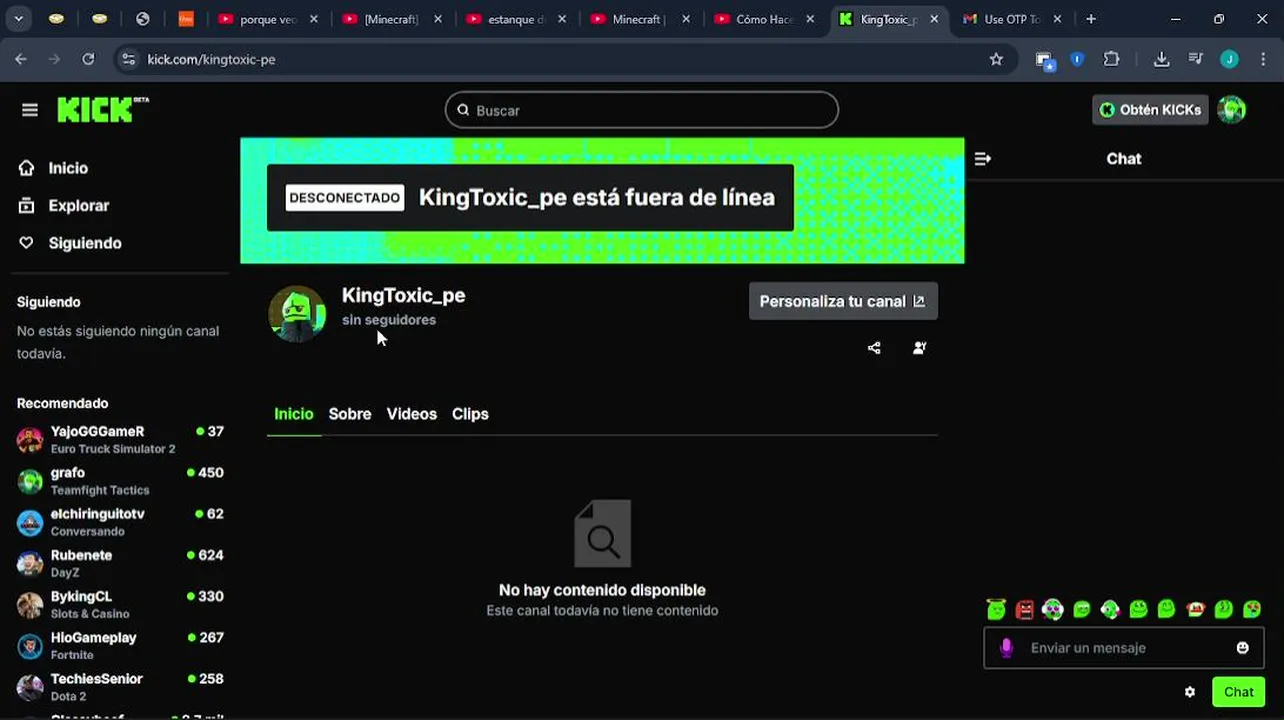Click the Obtén KICKs button
Viewport: 1284px width, 720px height.
(1150, 110)
